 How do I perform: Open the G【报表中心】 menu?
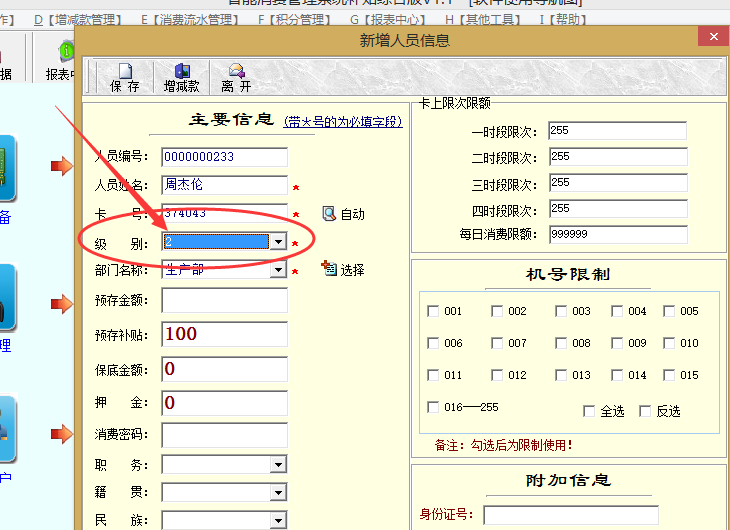tap(388, 20)
